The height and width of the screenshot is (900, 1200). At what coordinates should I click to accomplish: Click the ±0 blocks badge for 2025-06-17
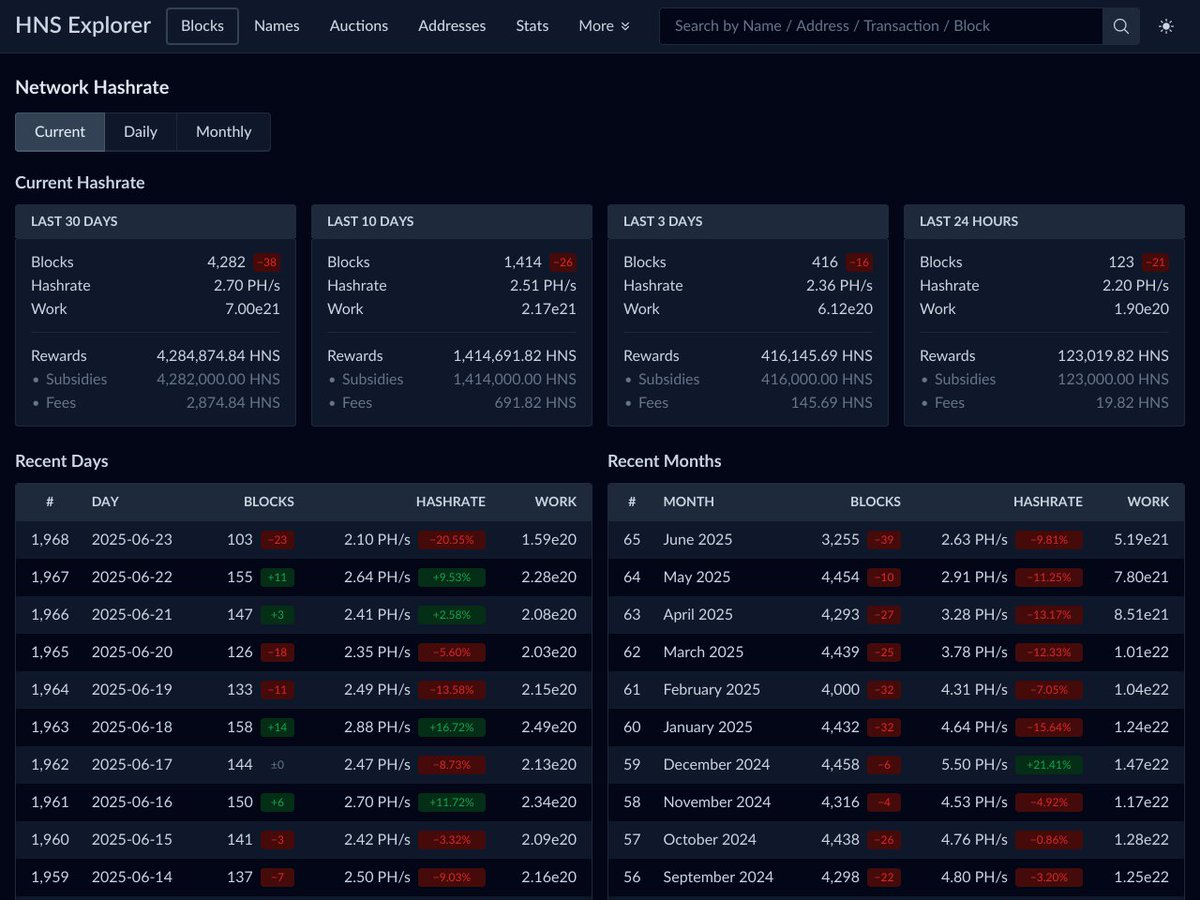277,765
